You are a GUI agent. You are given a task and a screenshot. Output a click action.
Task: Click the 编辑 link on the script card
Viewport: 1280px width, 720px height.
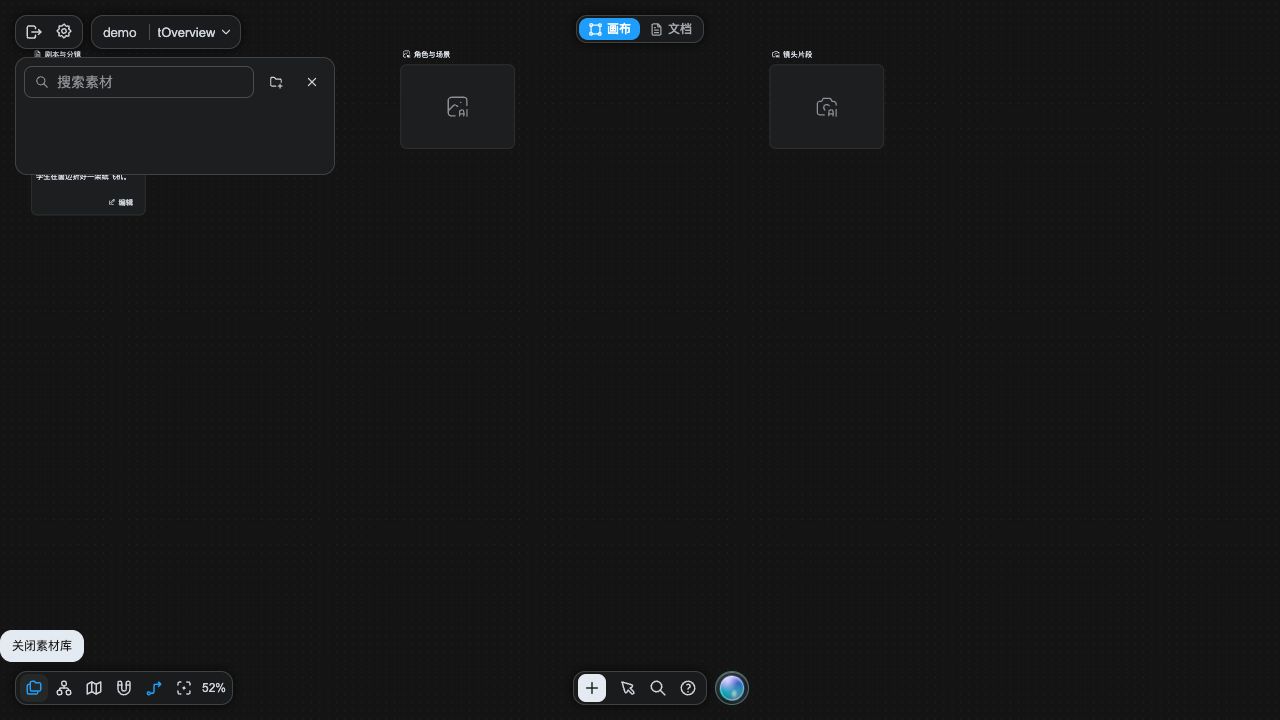coord(121,202)
